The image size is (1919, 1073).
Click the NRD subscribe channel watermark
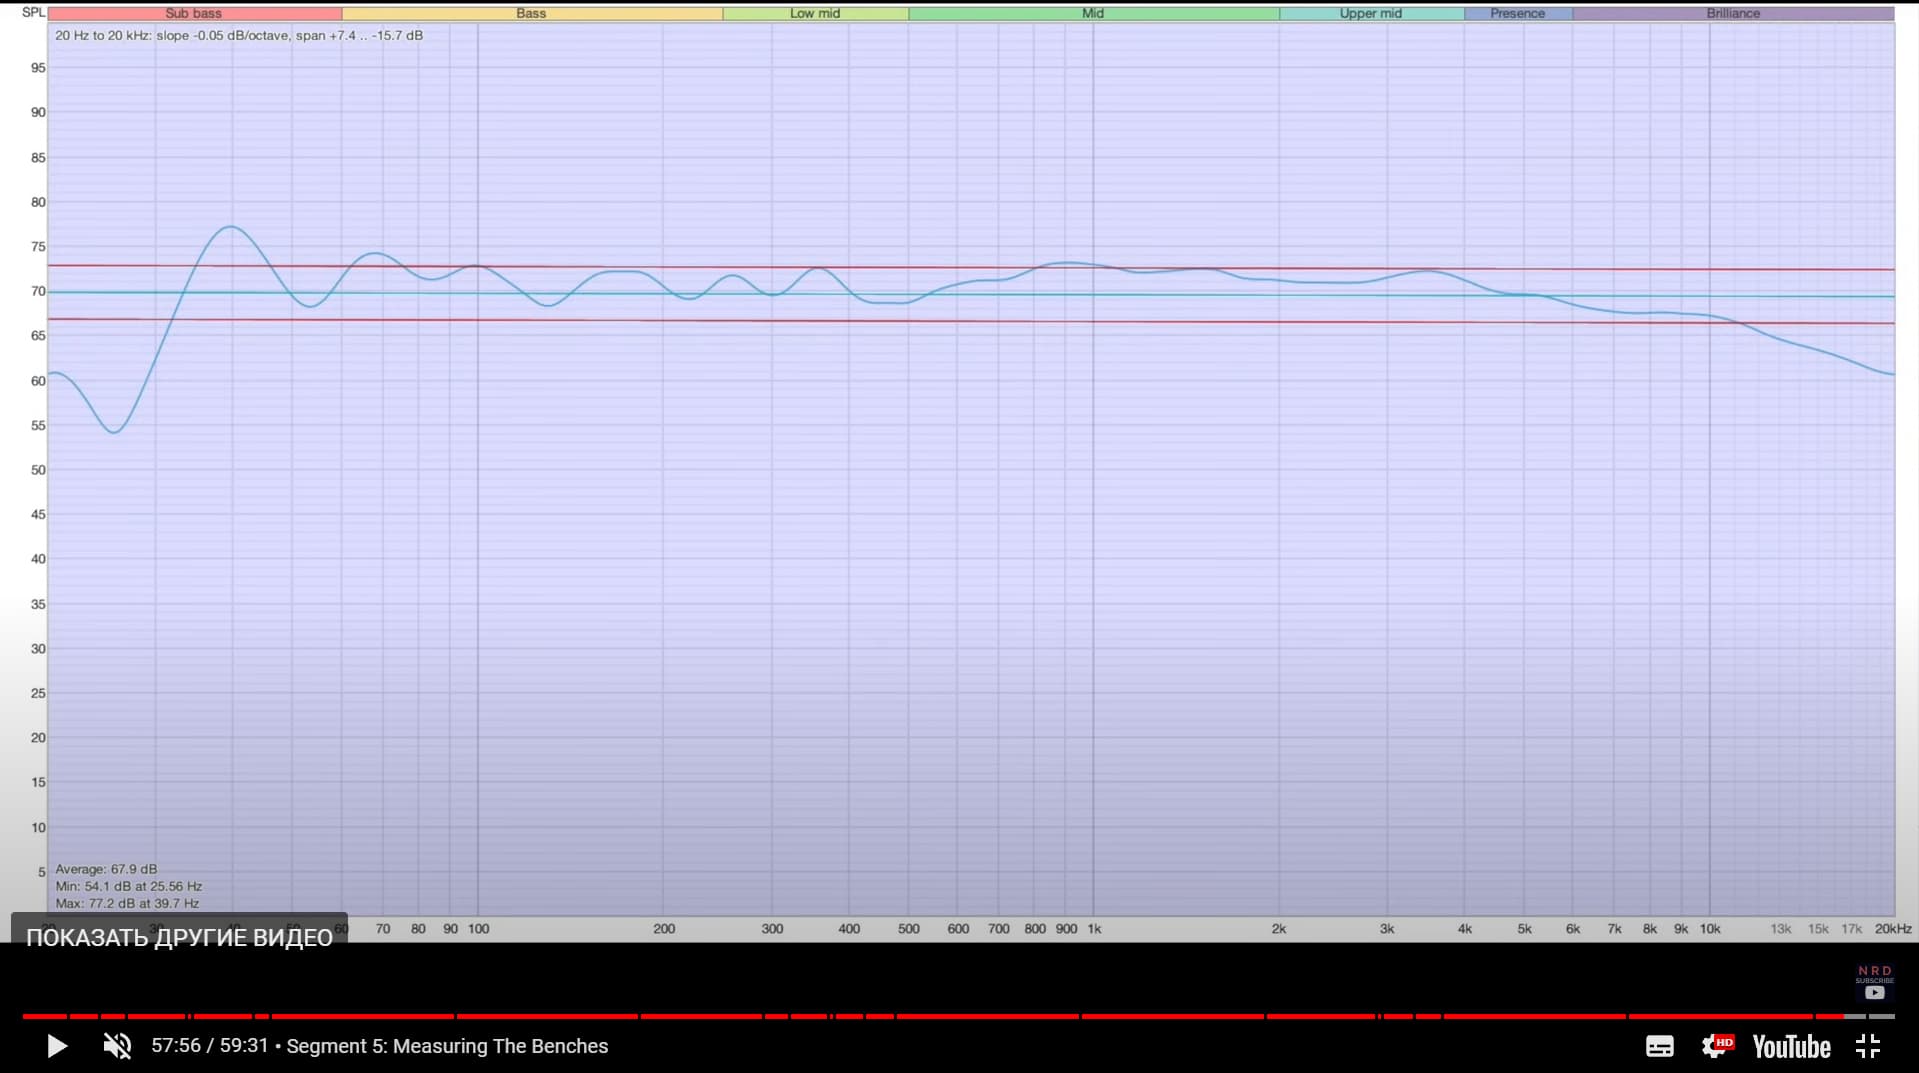tap(1874, 983)
